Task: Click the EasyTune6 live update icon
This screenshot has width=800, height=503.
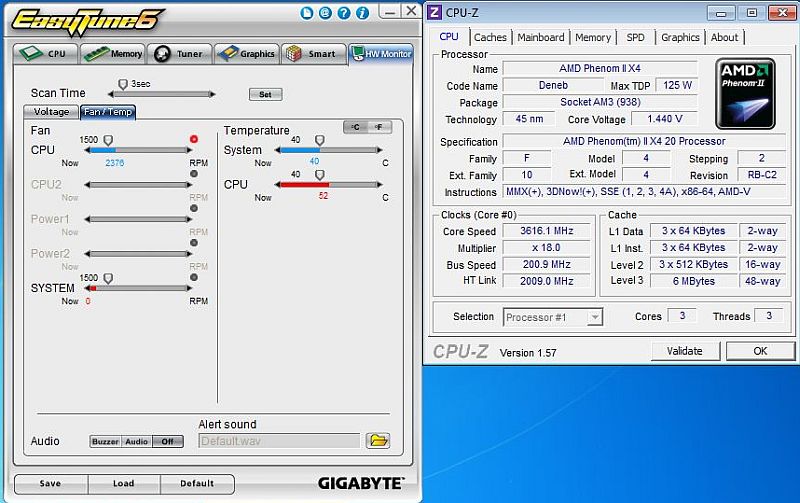Action: 307,13
